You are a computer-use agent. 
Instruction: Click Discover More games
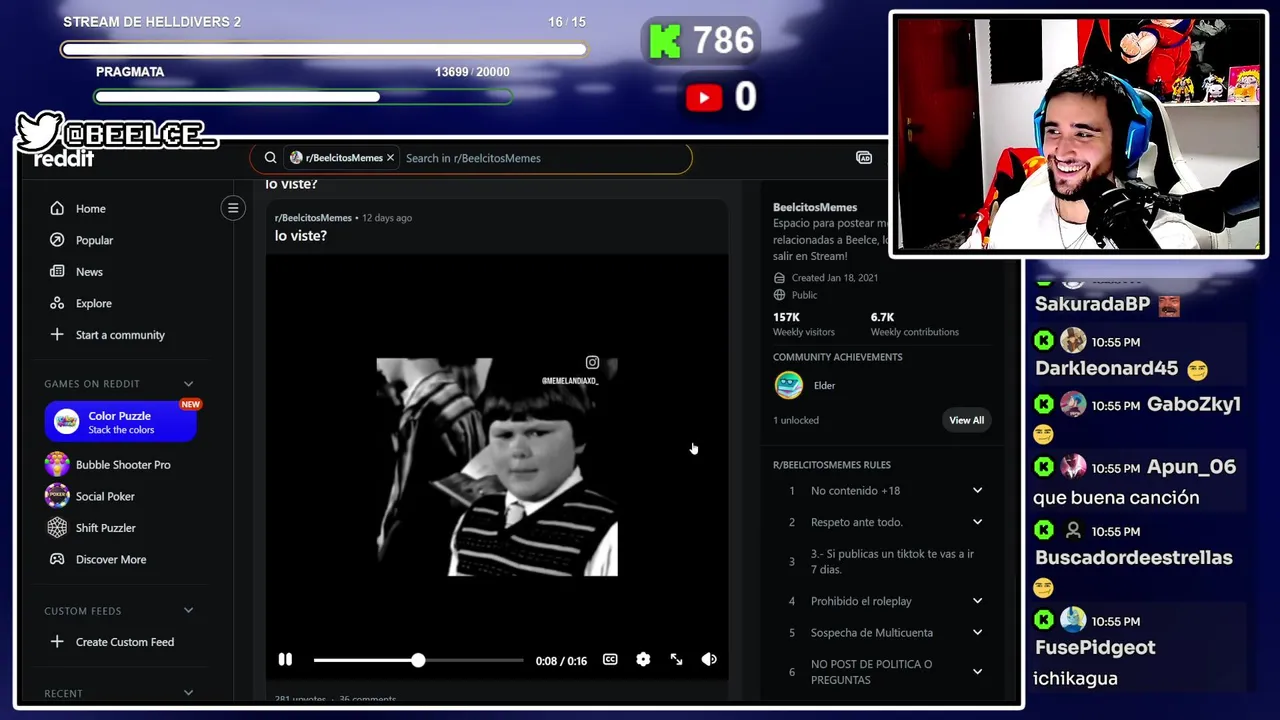pyautogui.click(x=110, y=560)
